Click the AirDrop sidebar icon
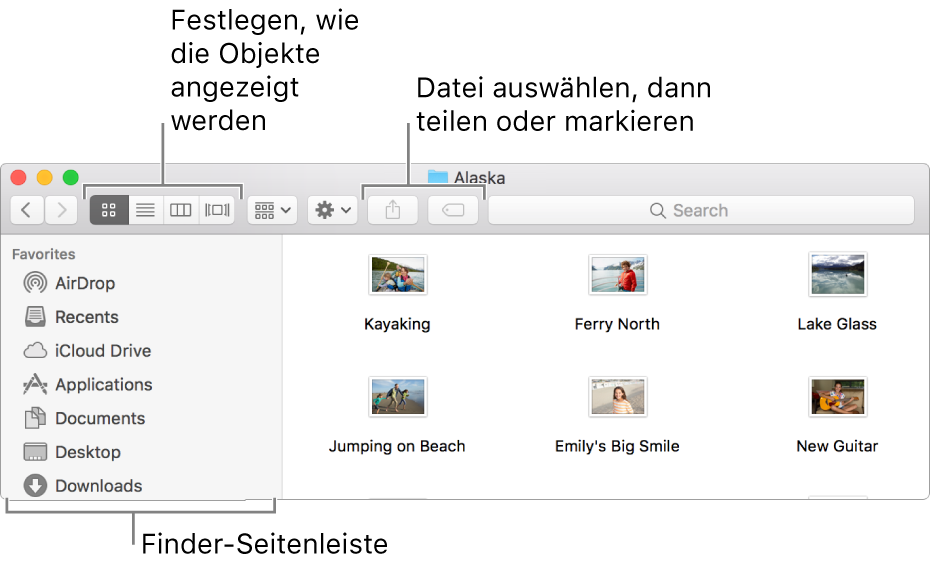This screenshot has height=569, width=931. click(35, 283)
